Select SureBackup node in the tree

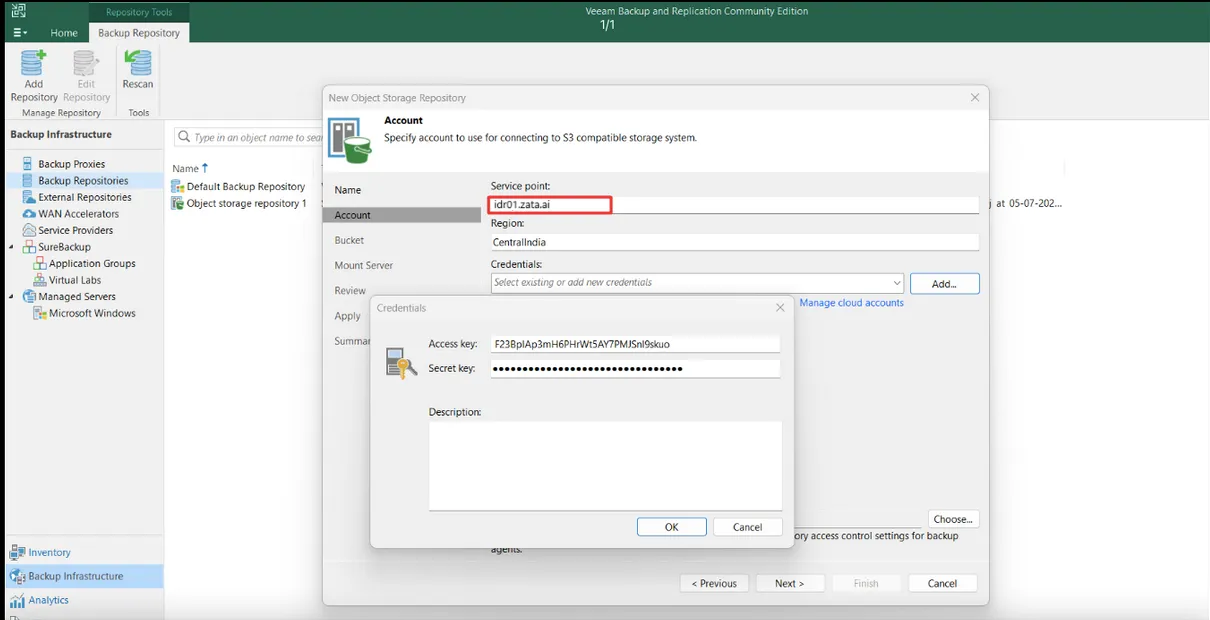(x=64, y=247)
